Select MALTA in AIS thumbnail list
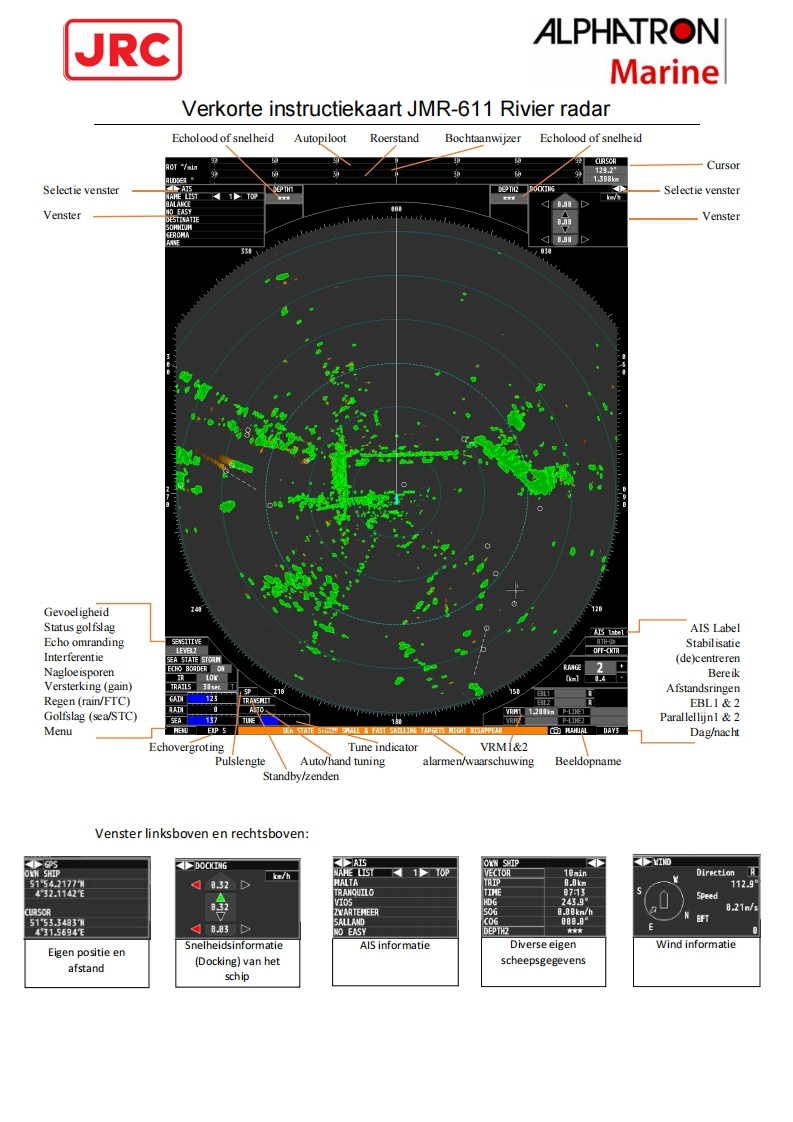Image resolution: width=793 pixels, height=1122 pixels. tap(395, 883)
